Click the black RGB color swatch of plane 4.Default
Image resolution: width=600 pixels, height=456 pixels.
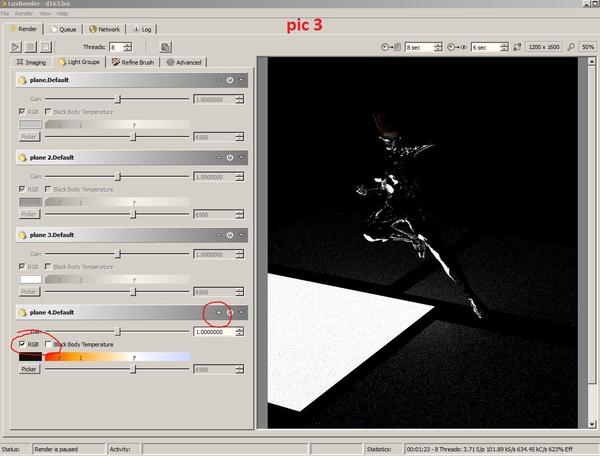coord(30,357)
